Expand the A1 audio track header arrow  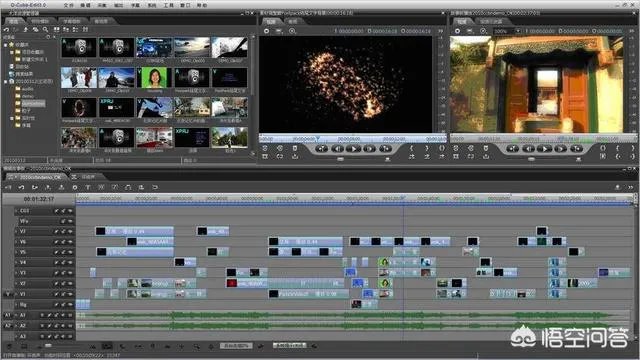(16, 315)
